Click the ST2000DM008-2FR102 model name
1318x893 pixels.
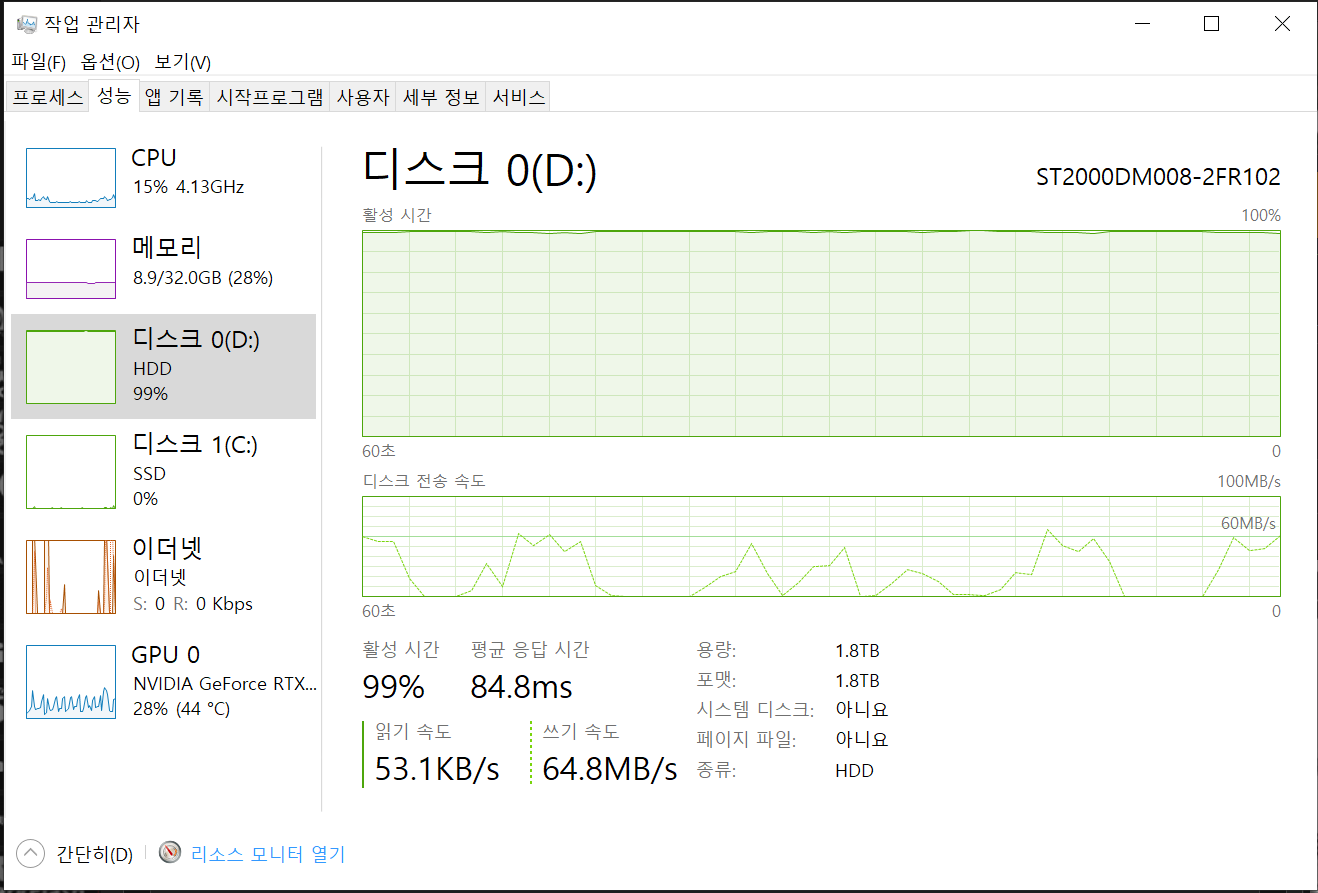1158,177
